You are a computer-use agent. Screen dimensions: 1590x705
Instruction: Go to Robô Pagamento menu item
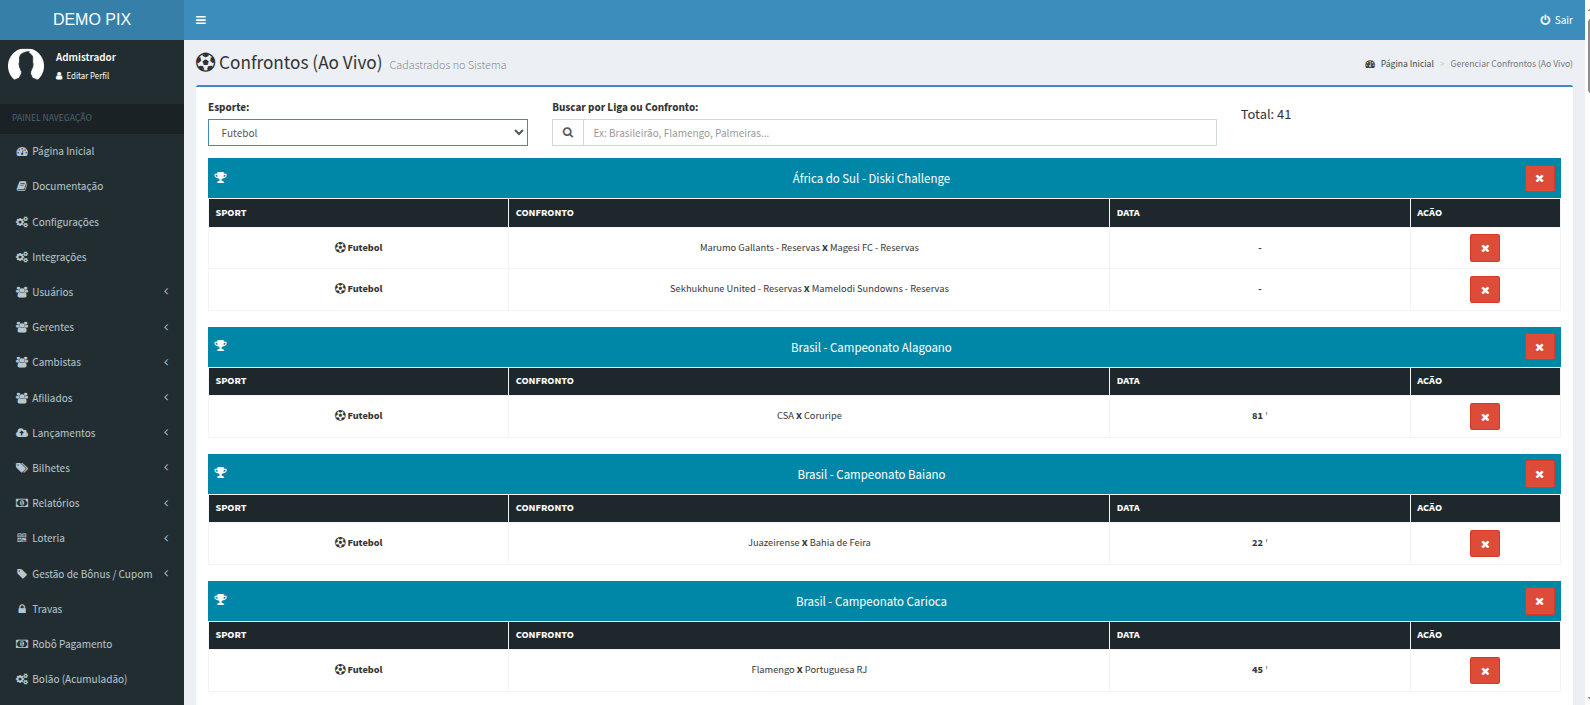pos(71,644)
